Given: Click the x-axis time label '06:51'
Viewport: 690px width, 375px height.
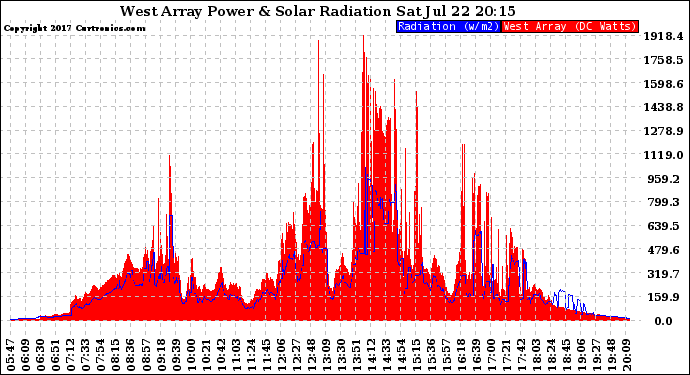Looking at the screenshot, I should click(56, 355).
